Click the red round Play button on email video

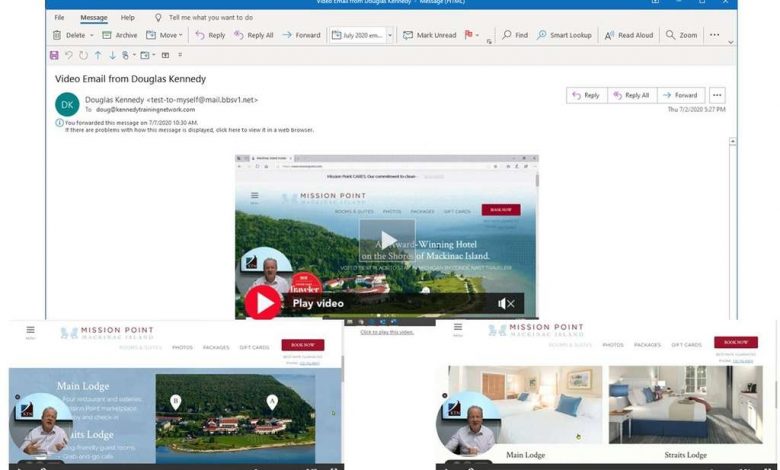(263, 302)
